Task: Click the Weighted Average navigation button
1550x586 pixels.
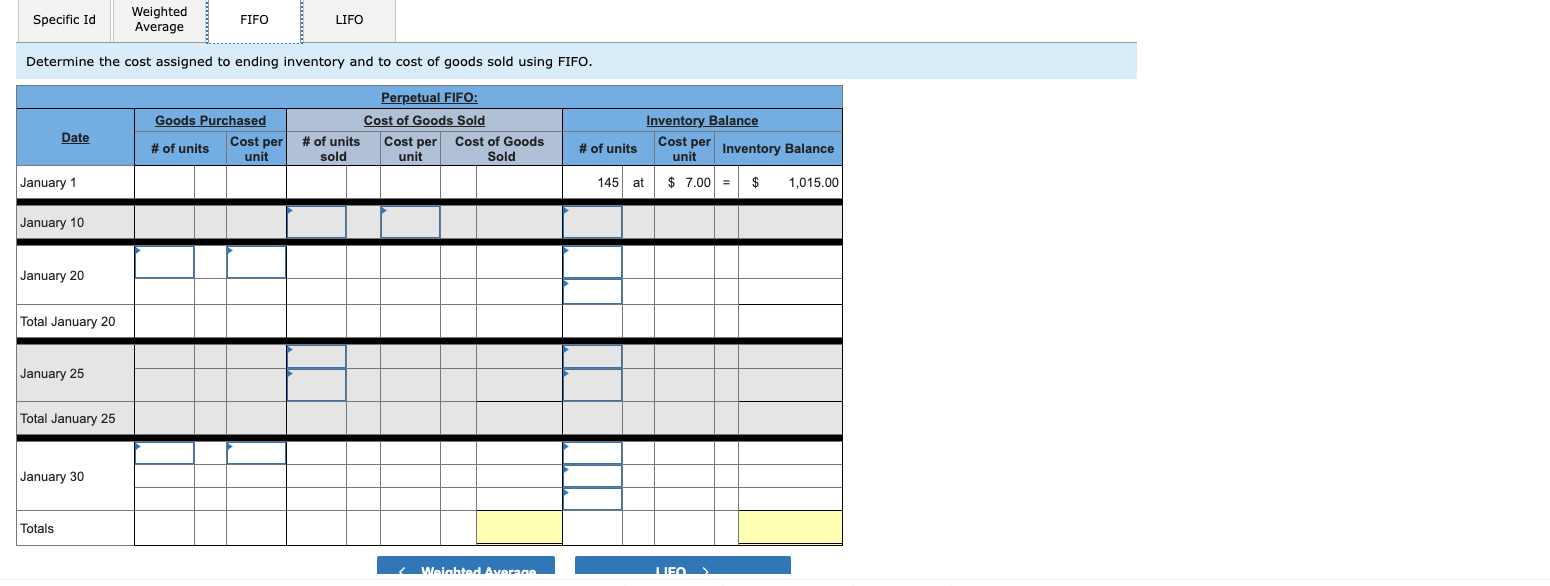Action: pyautogui.click(x=465, y=569)
